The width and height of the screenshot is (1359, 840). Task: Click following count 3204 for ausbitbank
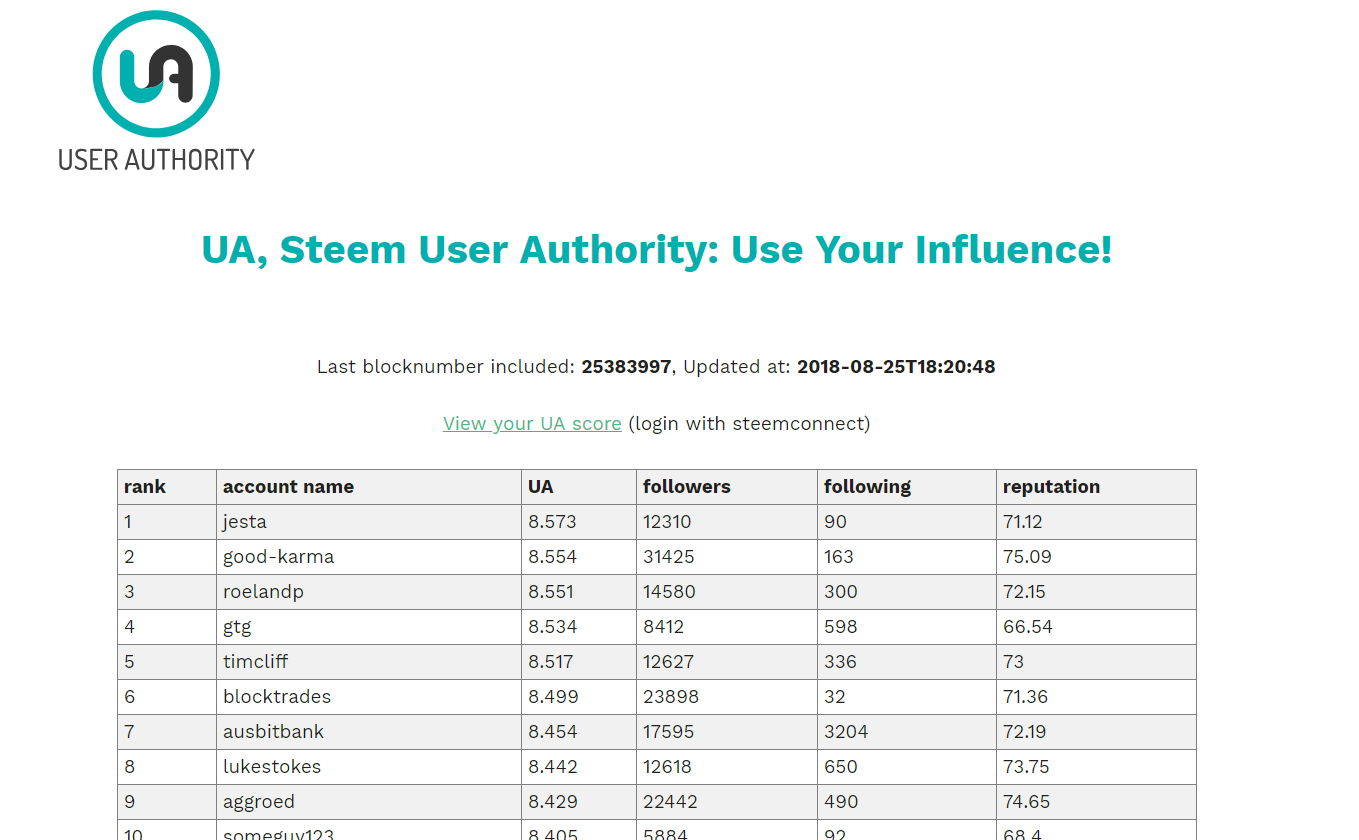coord(846,732)
